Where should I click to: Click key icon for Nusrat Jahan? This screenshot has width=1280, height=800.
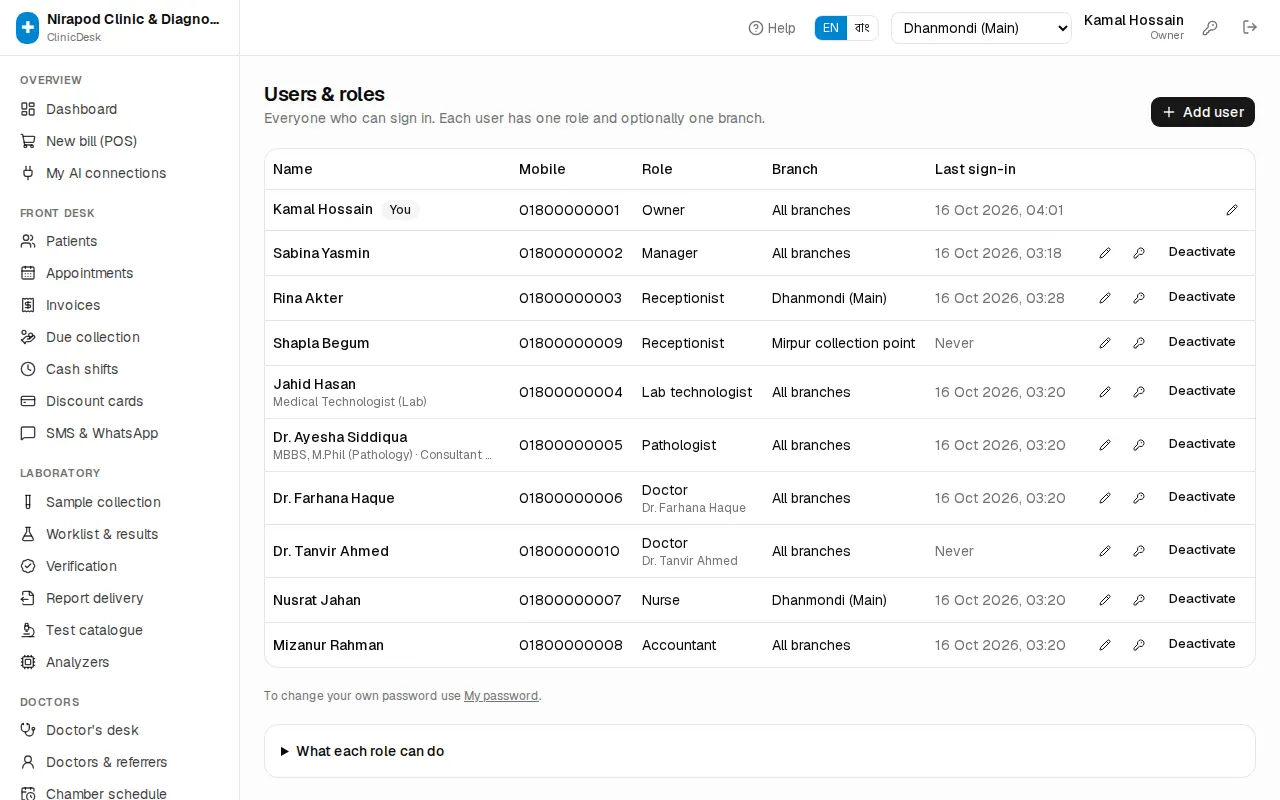pyautogui.click(x=1139, y=600)
